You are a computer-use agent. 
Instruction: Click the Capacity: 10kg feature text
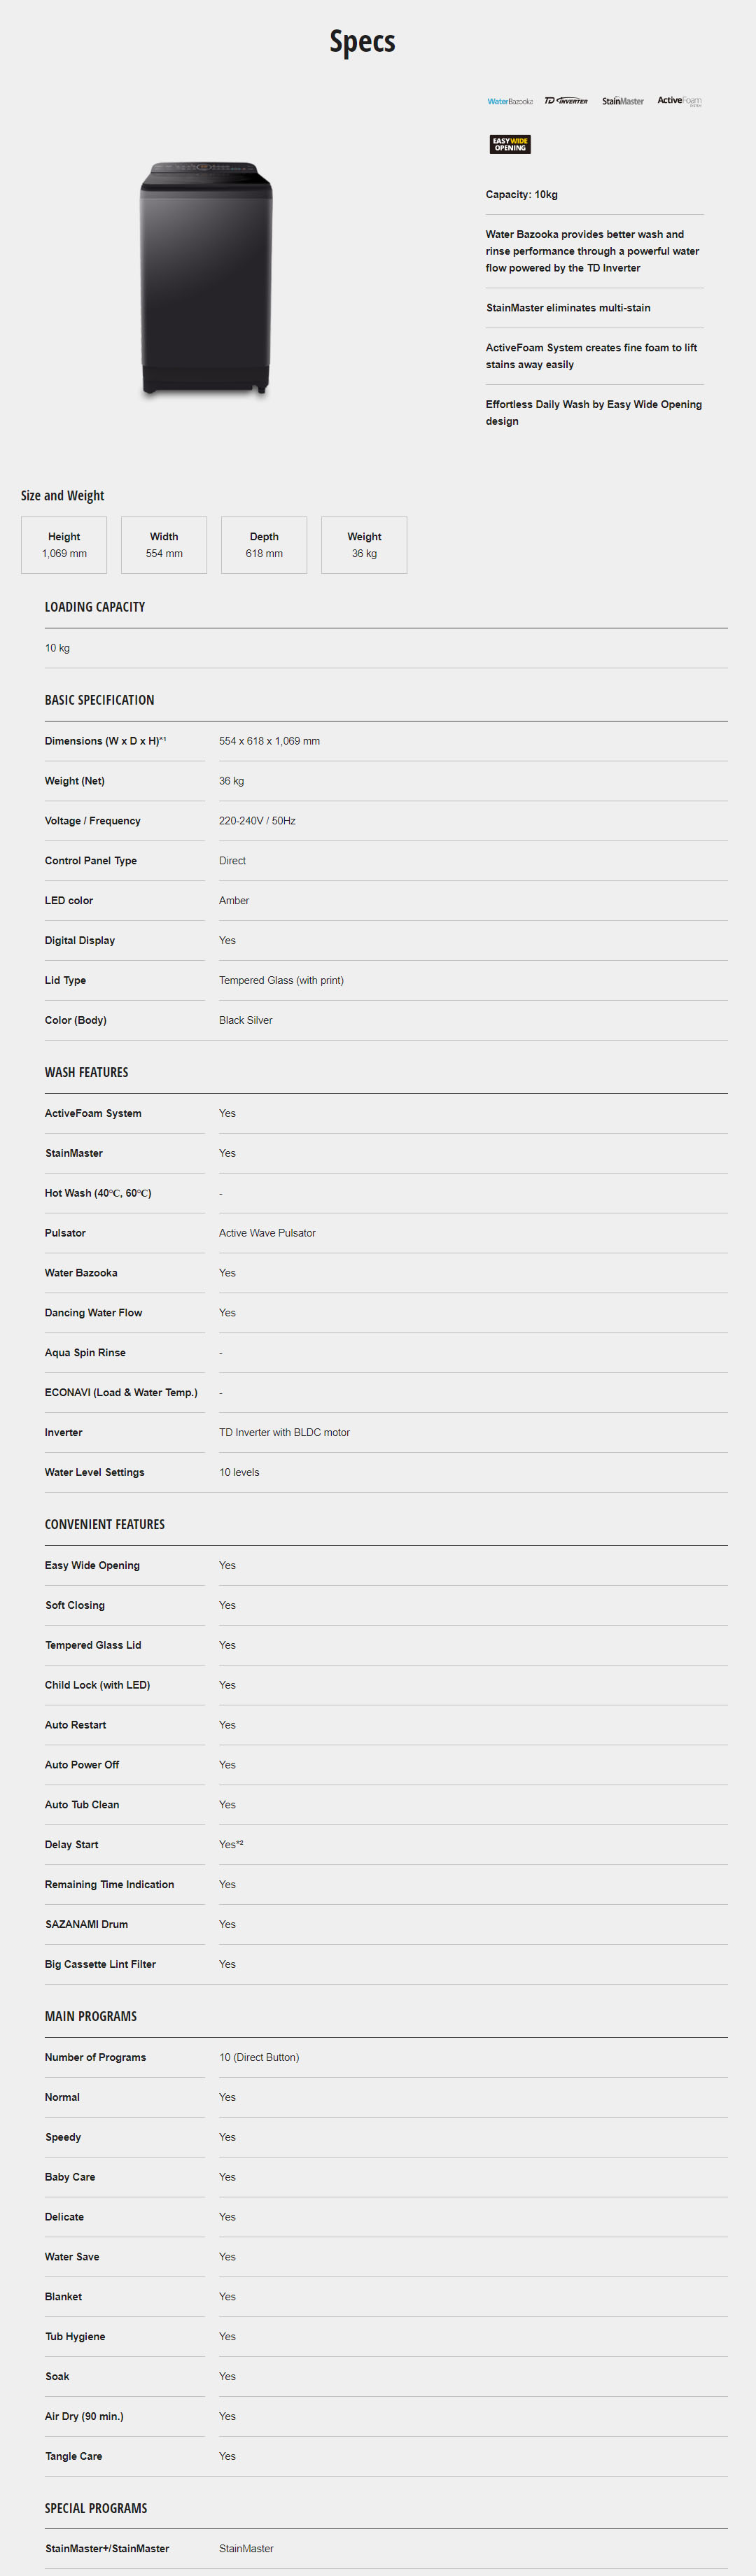tap(522, 195)
